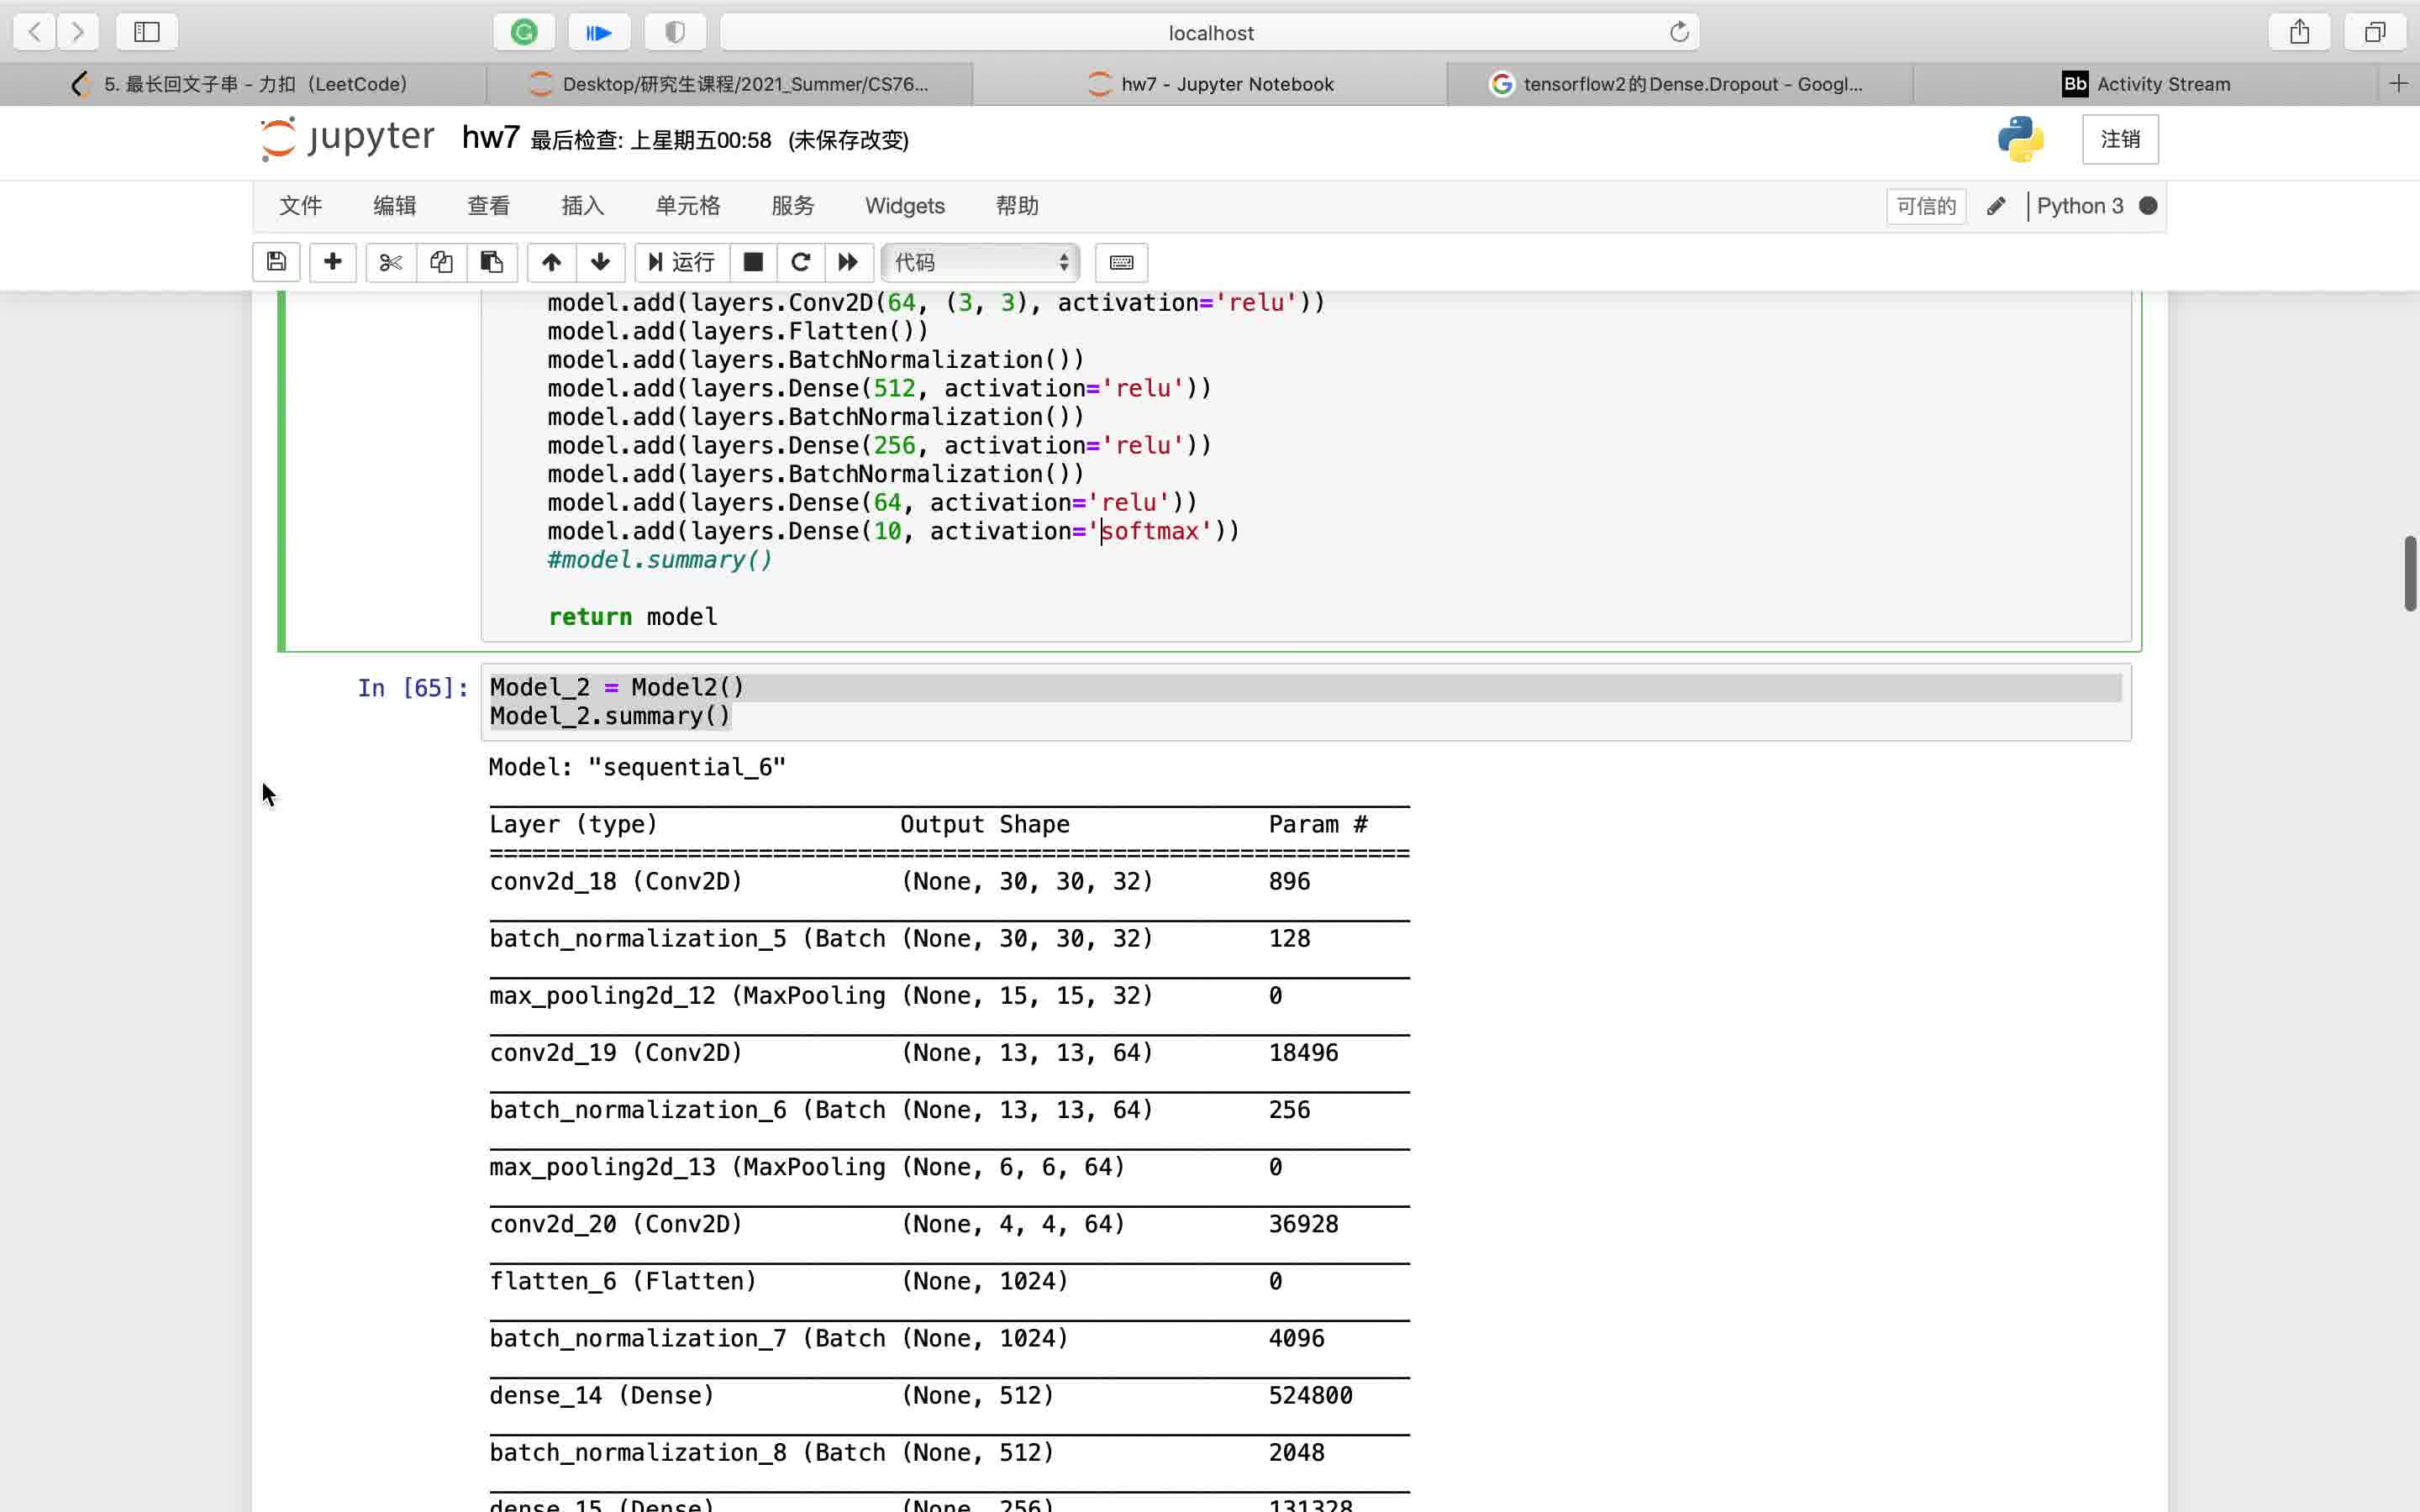Click the blue play extension icon

tap(599, 32)
